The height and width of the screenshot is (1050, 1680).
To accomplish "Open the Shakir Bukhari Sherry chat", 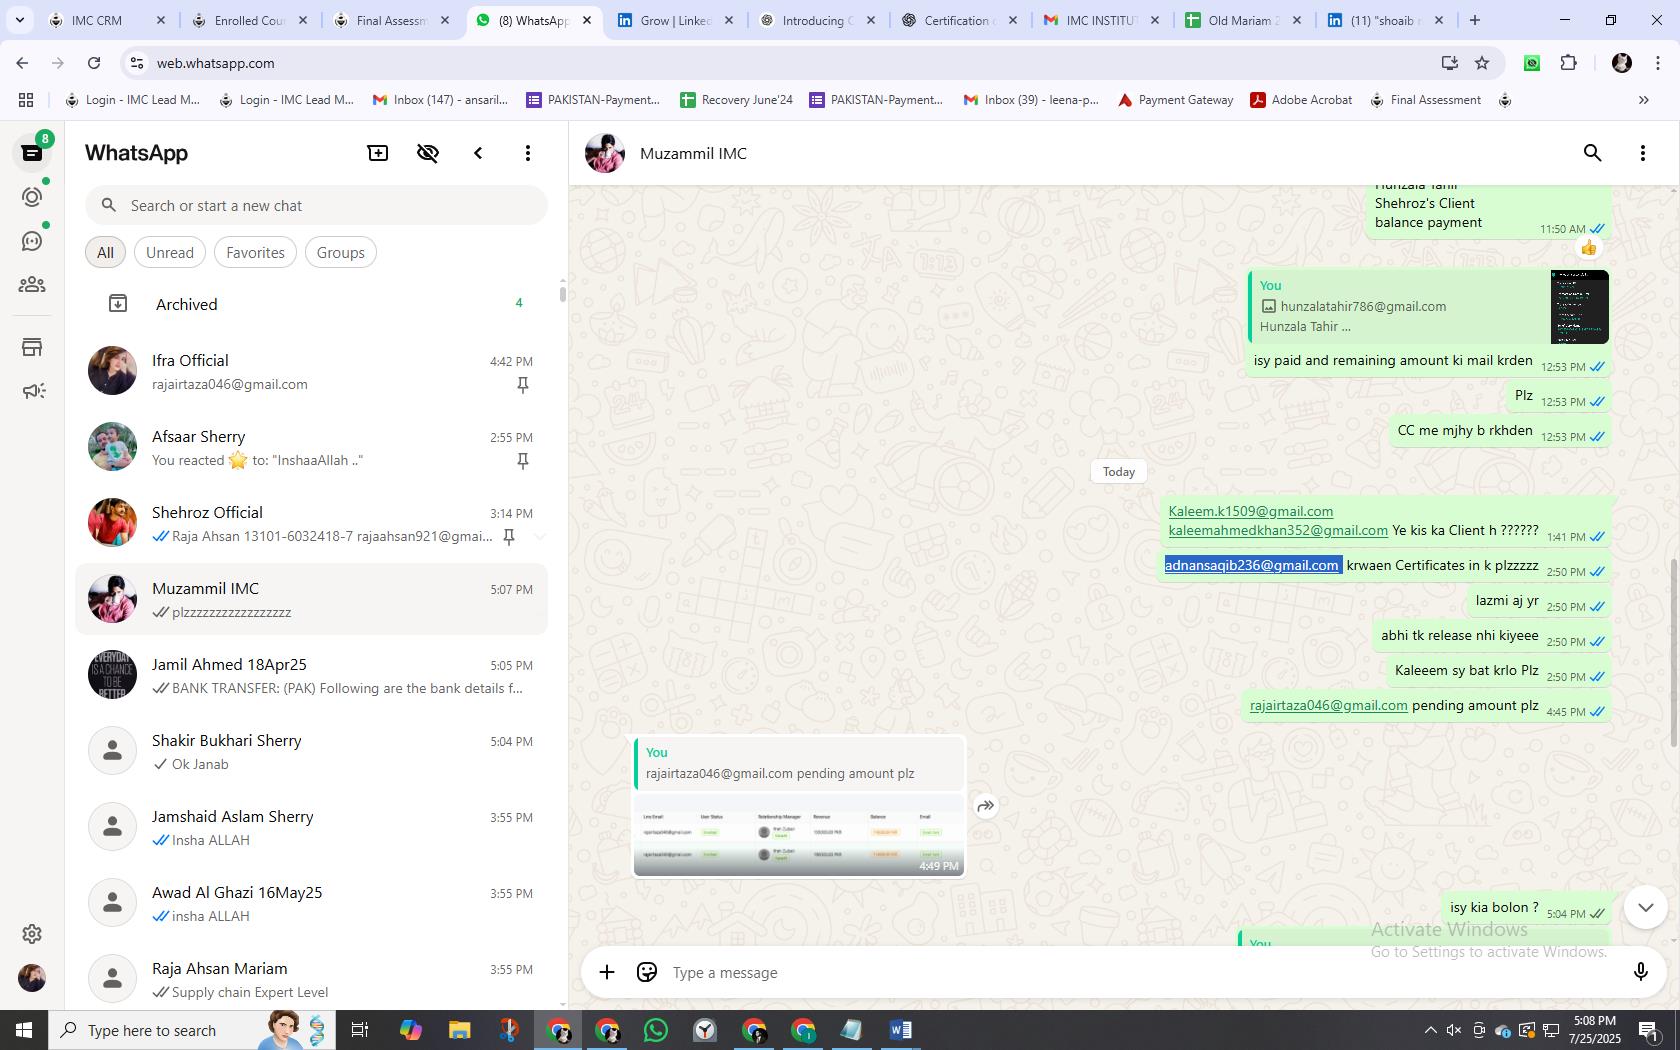I will 312,751.
